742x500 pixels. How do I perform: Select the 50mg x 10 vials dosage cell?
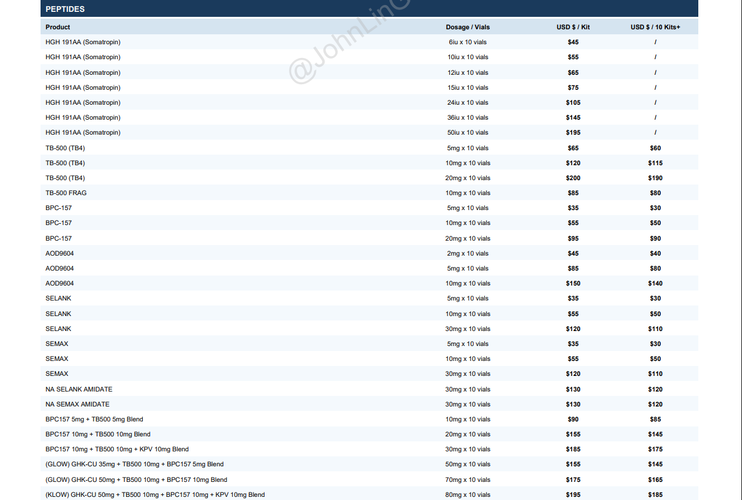click(x=468, y=465)
